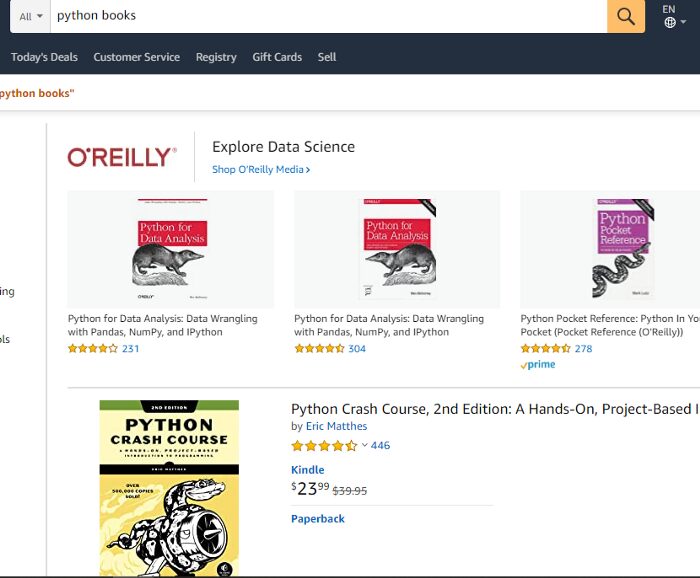Open the EN language selector
This screenshot has width=700, height=578.
click(669, 9)
